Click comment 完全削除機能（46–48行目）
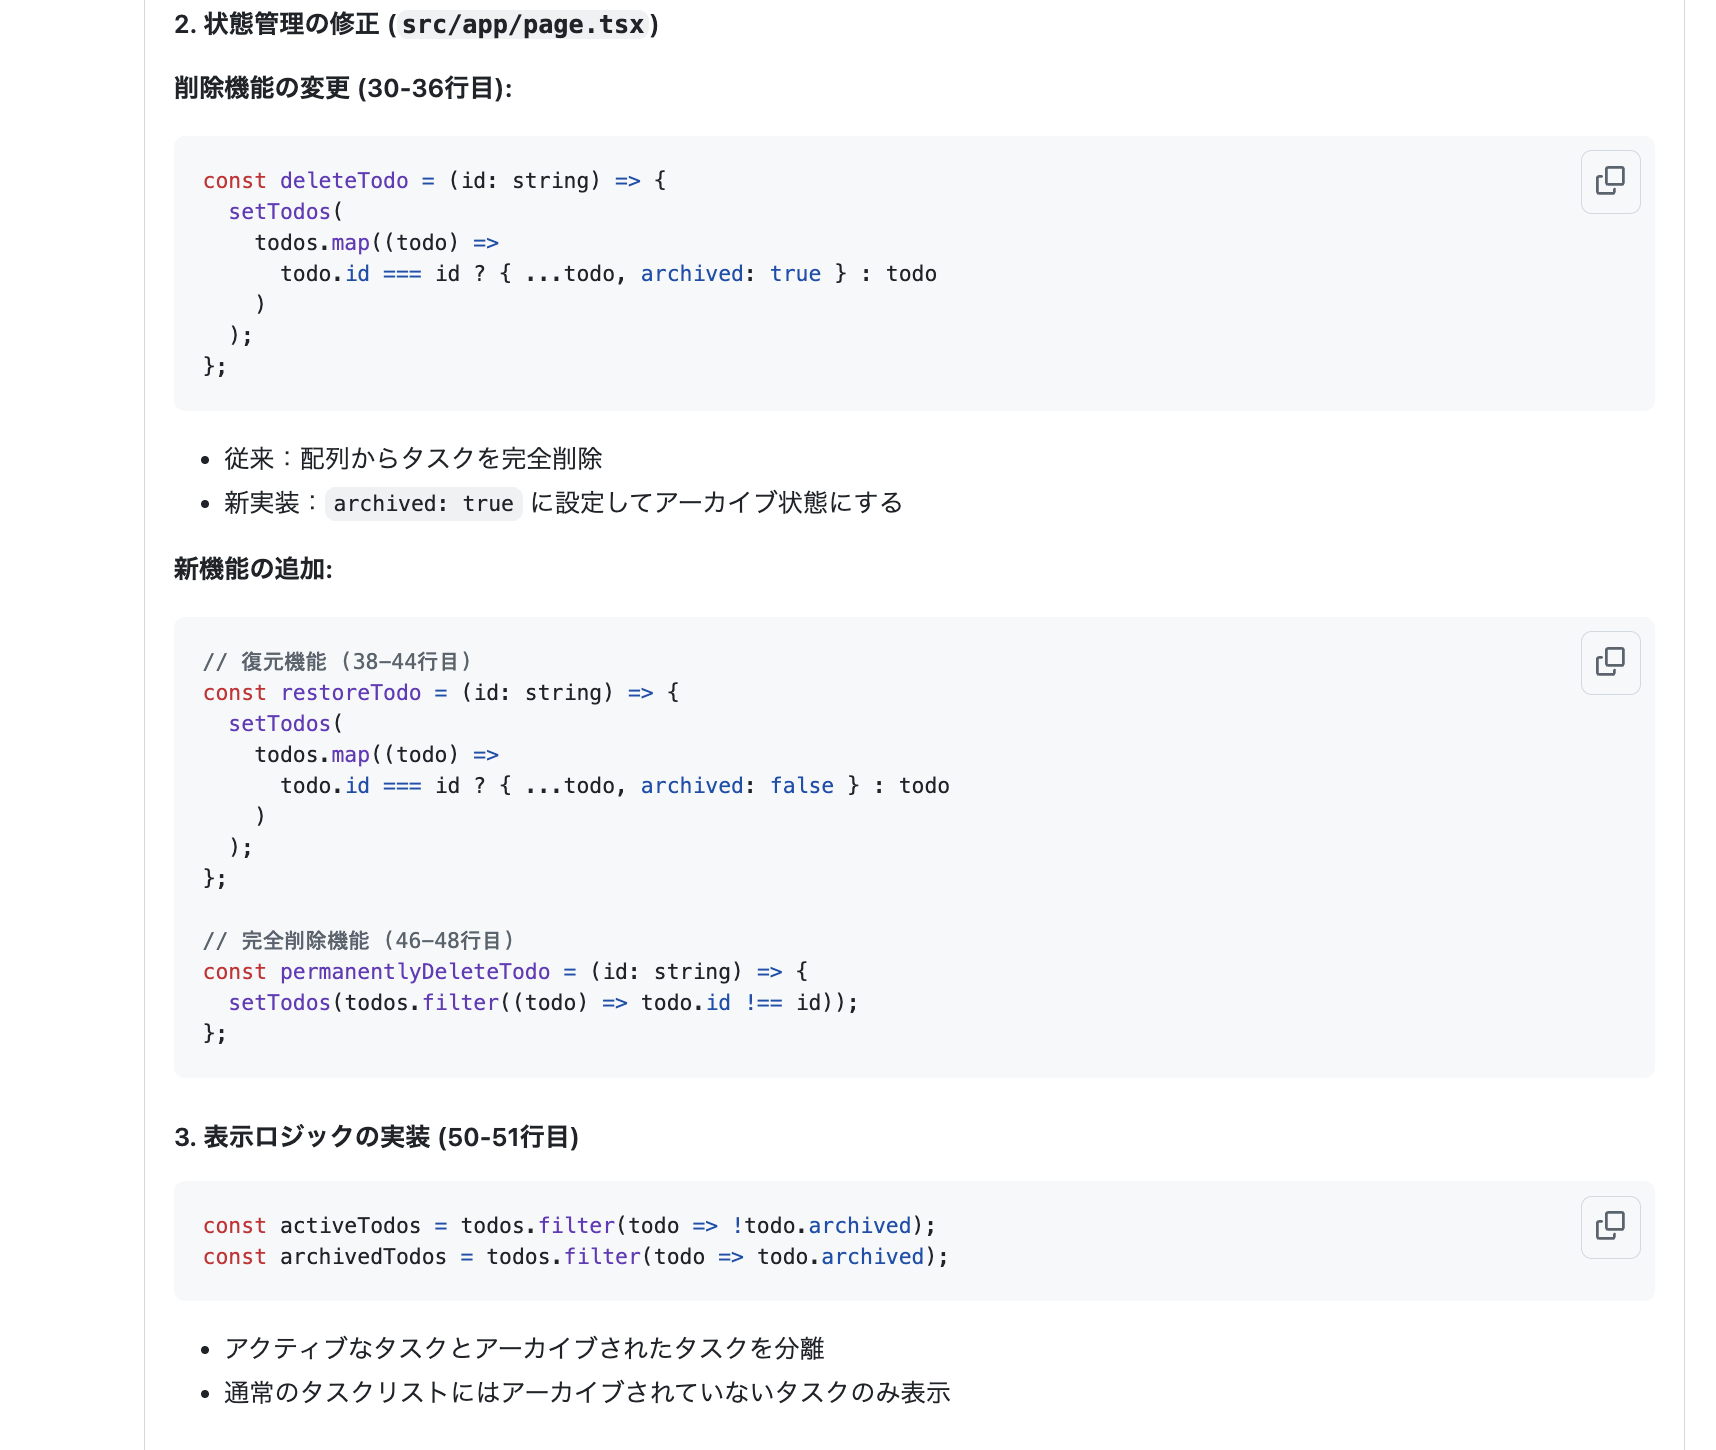The image size is (1716, 1450). click(358, 940)
